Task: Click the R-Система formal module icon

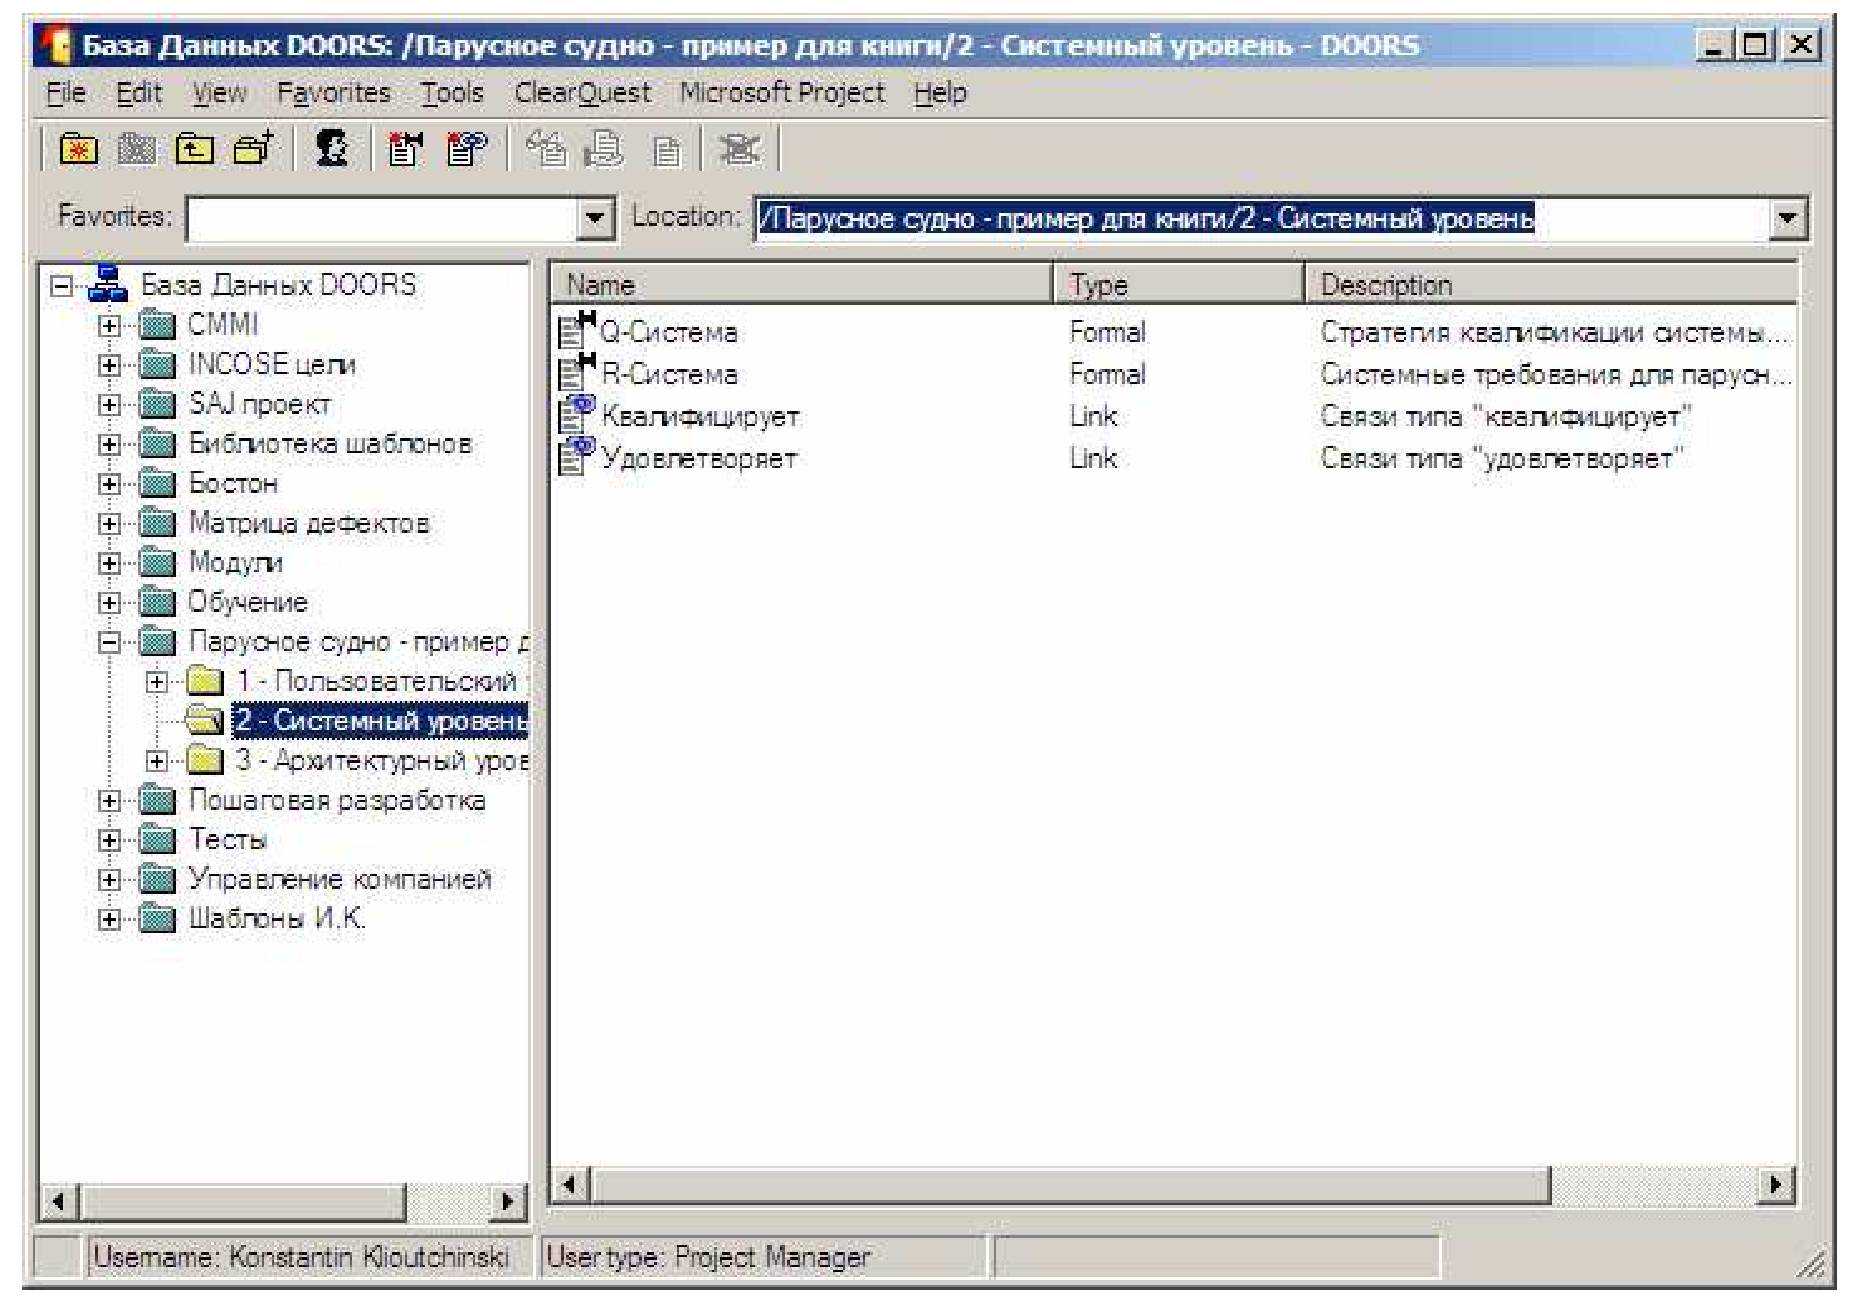Action: click(576, 373)
